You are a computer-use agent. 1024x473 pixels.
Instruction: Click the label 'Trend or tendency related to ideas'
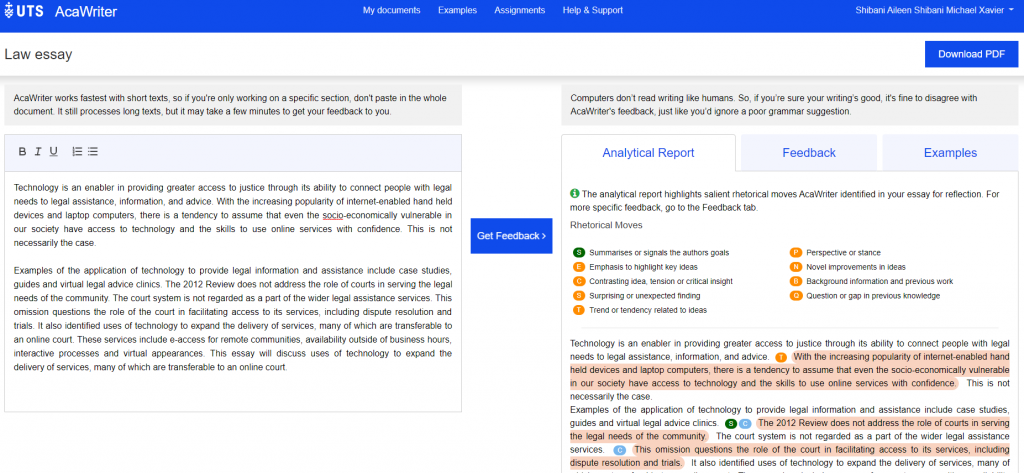point(648,310)
